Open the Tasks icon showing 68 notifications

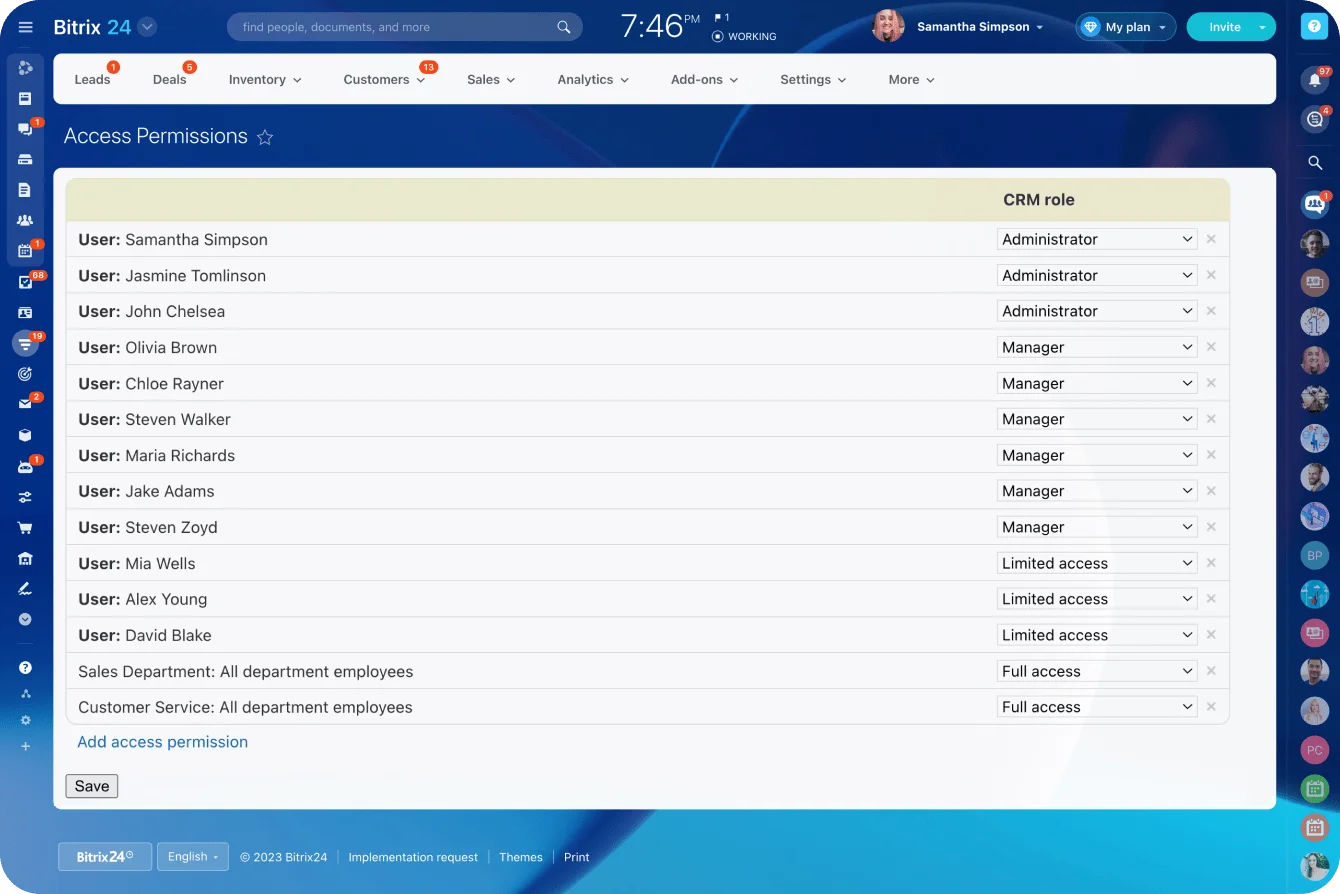pos(26,281)
